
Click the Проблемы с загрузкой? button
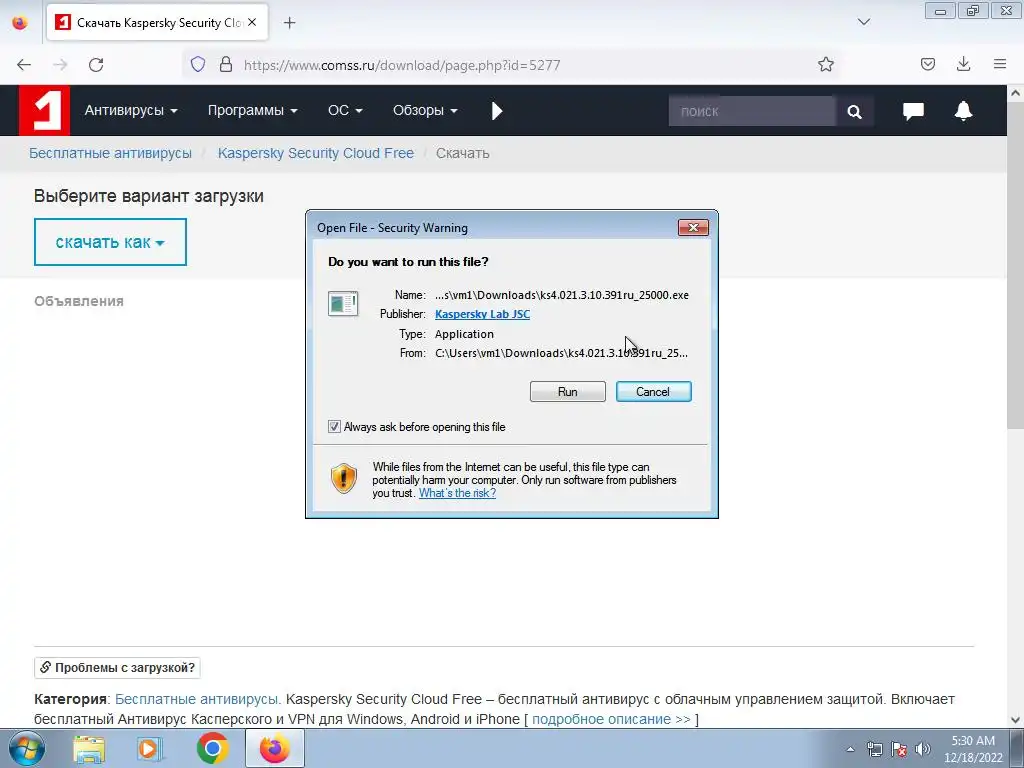click(118, 667)
